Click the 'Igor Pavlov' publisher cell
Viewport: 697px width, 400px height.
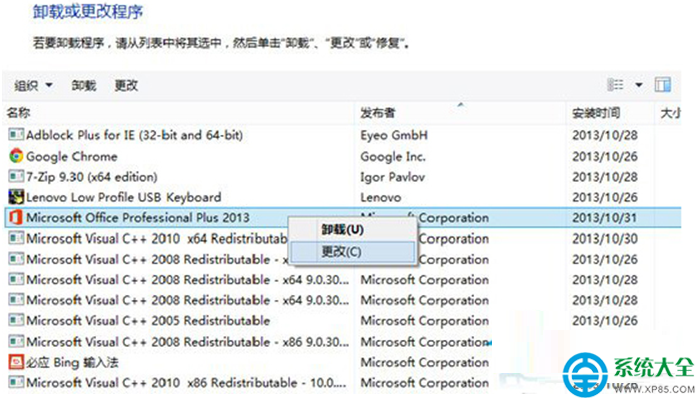click(393, 177)
